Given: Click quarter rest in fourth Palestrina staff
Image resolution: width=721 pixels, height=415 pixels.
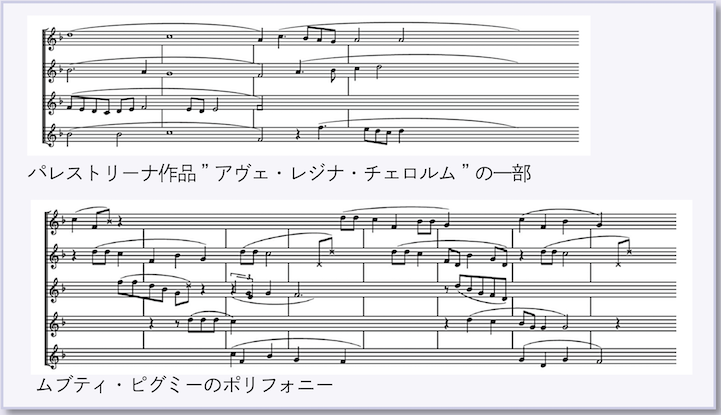Looking at the screenshot, I should click(x=298, y=135).
